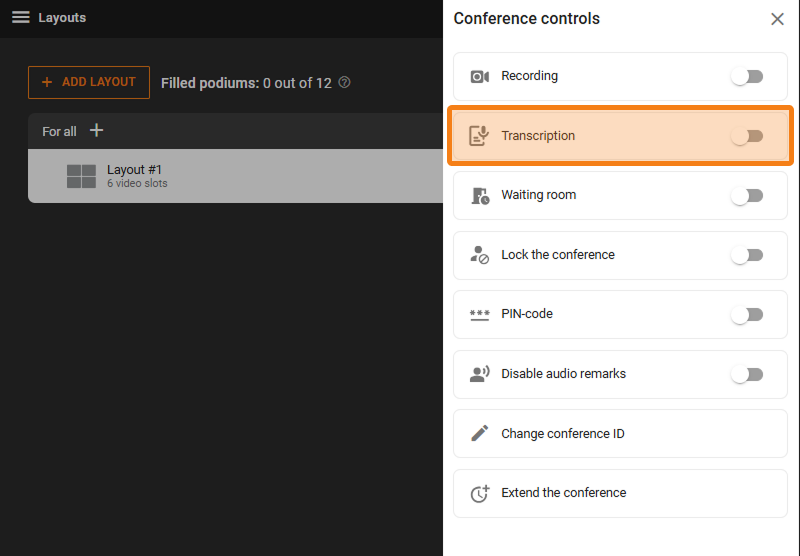Select the Layout #1 grid thumbnail
The image size is (800, 556).
[x=81, y=177]
